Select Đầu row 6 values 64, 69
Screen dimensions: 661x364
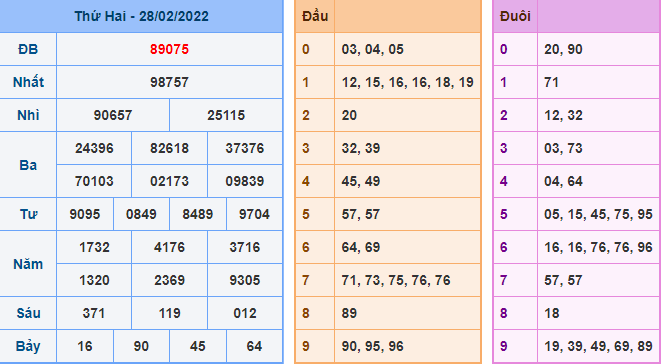pos(361,247)
